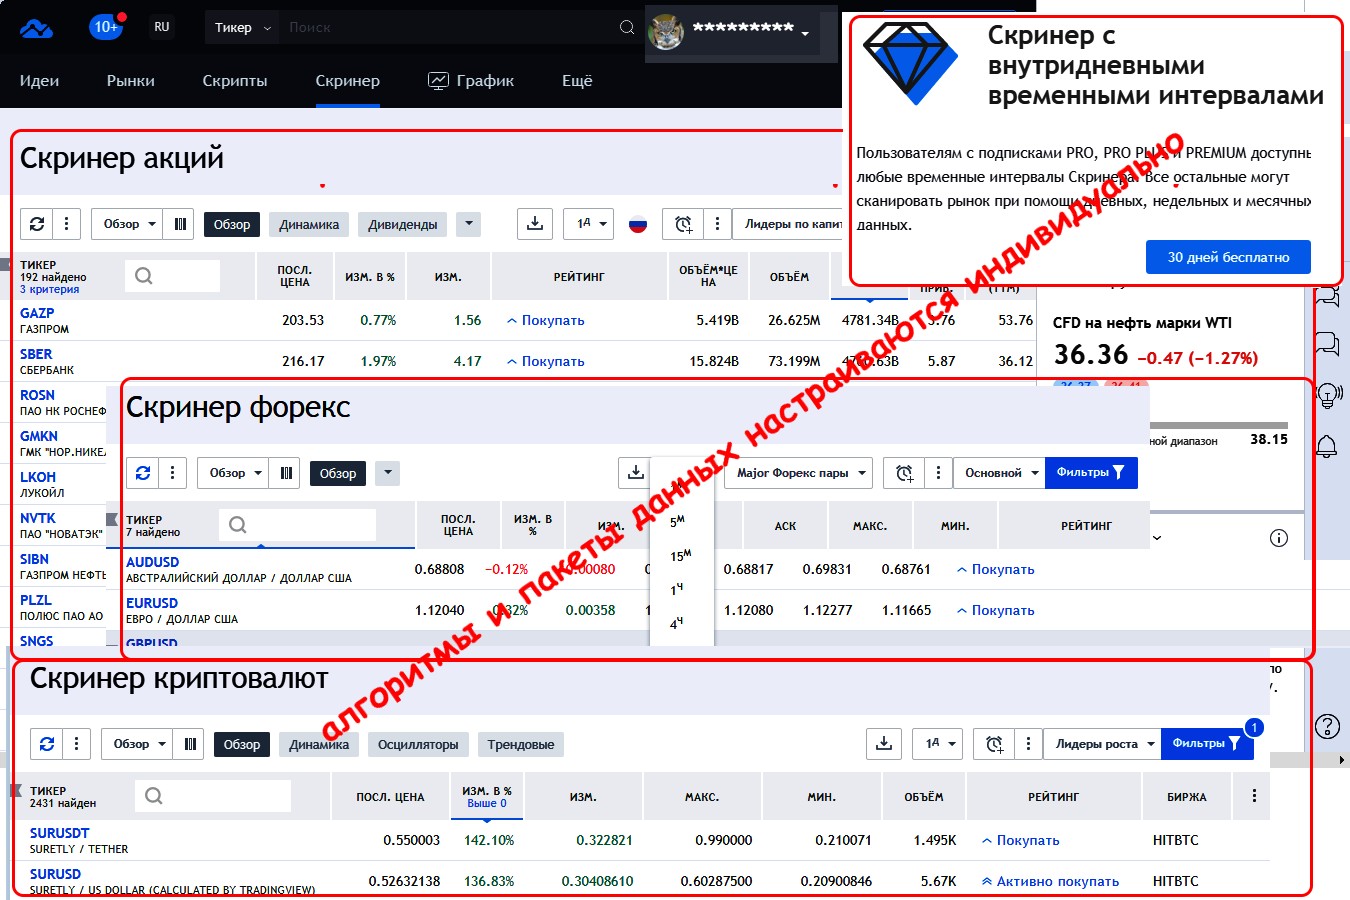Open the GAZP ticker link

coord(37,313)
